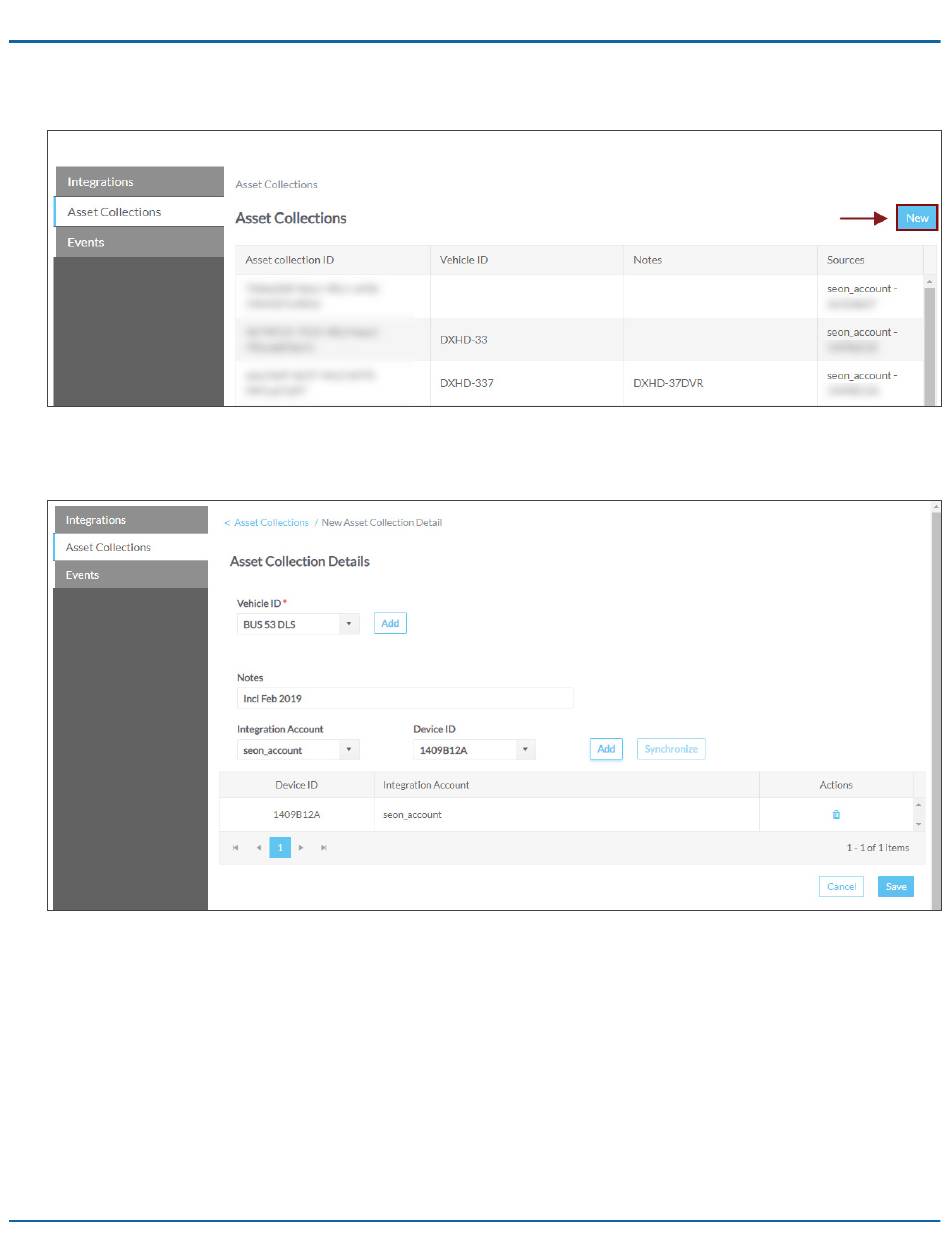
Task: Select DXHD-37DVR notes cell
Action: point(720,382)
